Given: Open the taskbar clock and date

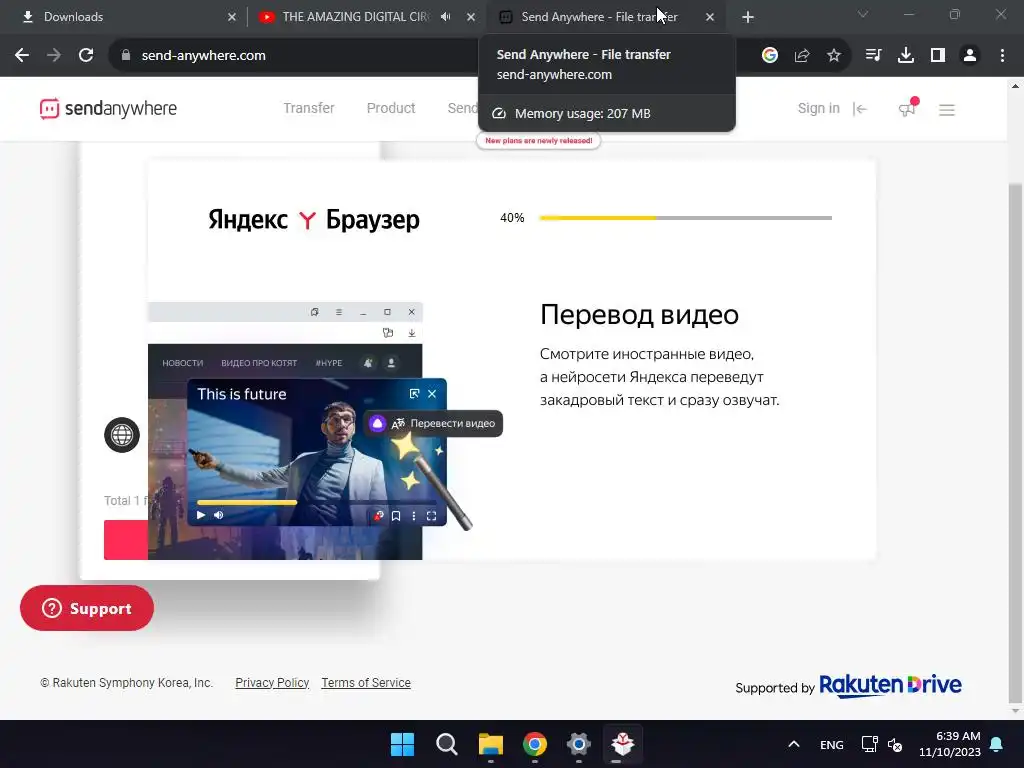Looking at the screenshot, I should [x=950, y=744].
